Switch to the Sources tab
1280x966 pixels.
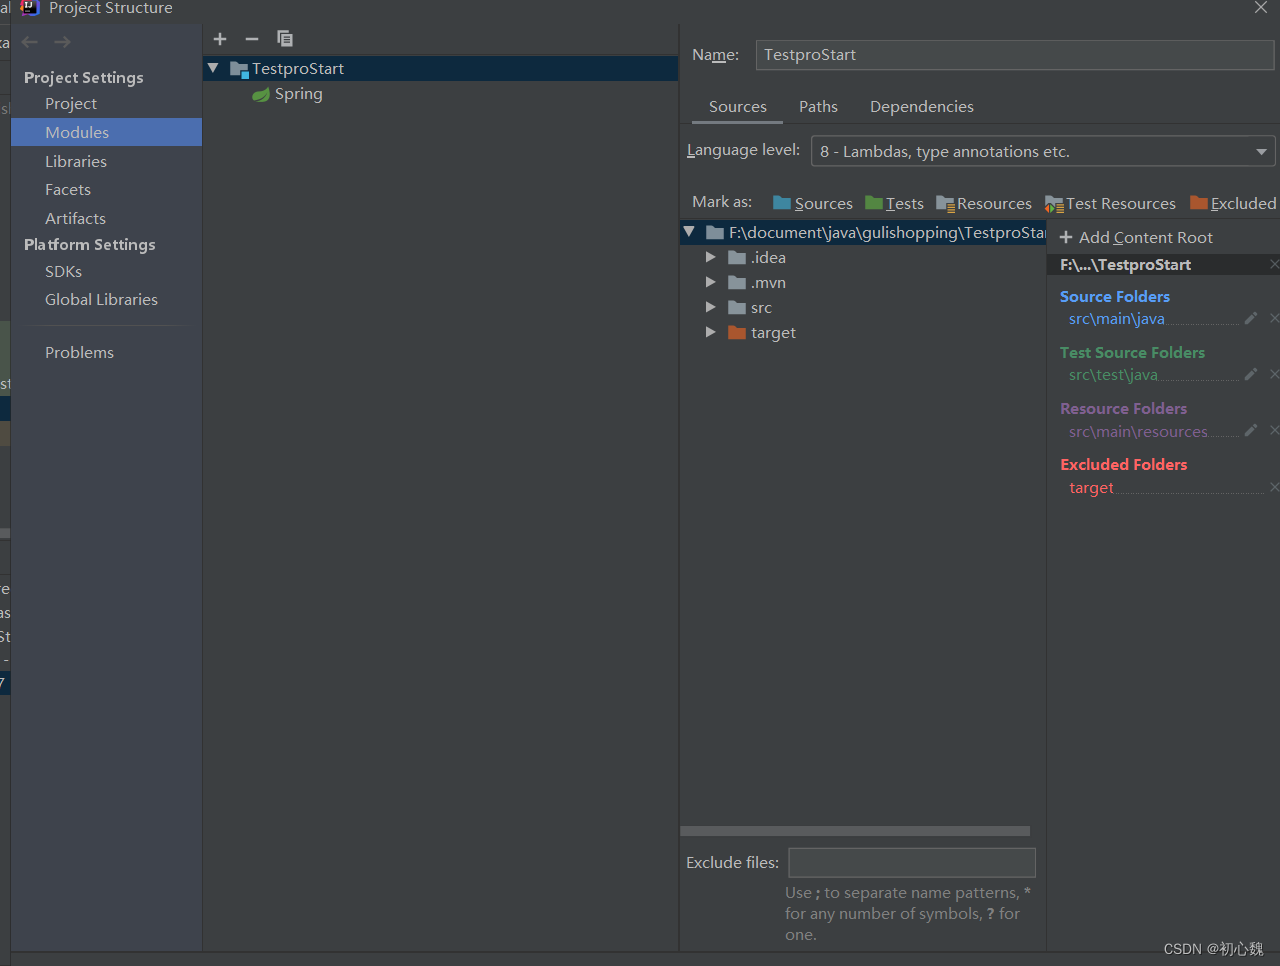tap(738, 107)
